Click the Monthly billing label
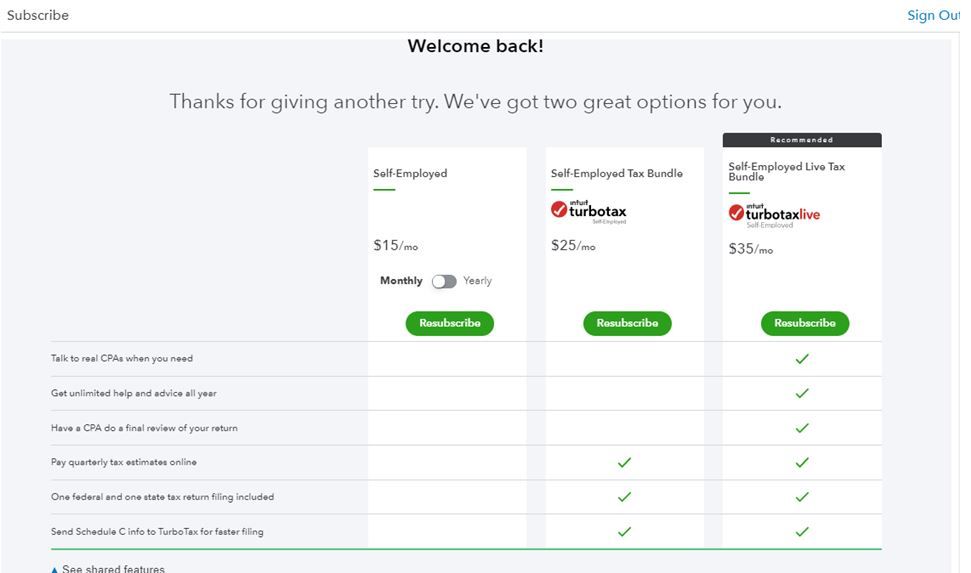The height and width of the screenshot is (573, 971). [401, 281]
